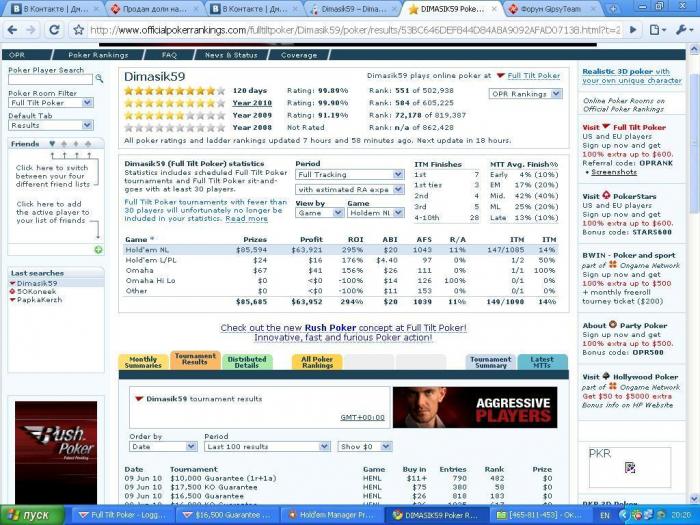
Task: Click the Rush Poker ad banner
Action: tap(56, 453)
